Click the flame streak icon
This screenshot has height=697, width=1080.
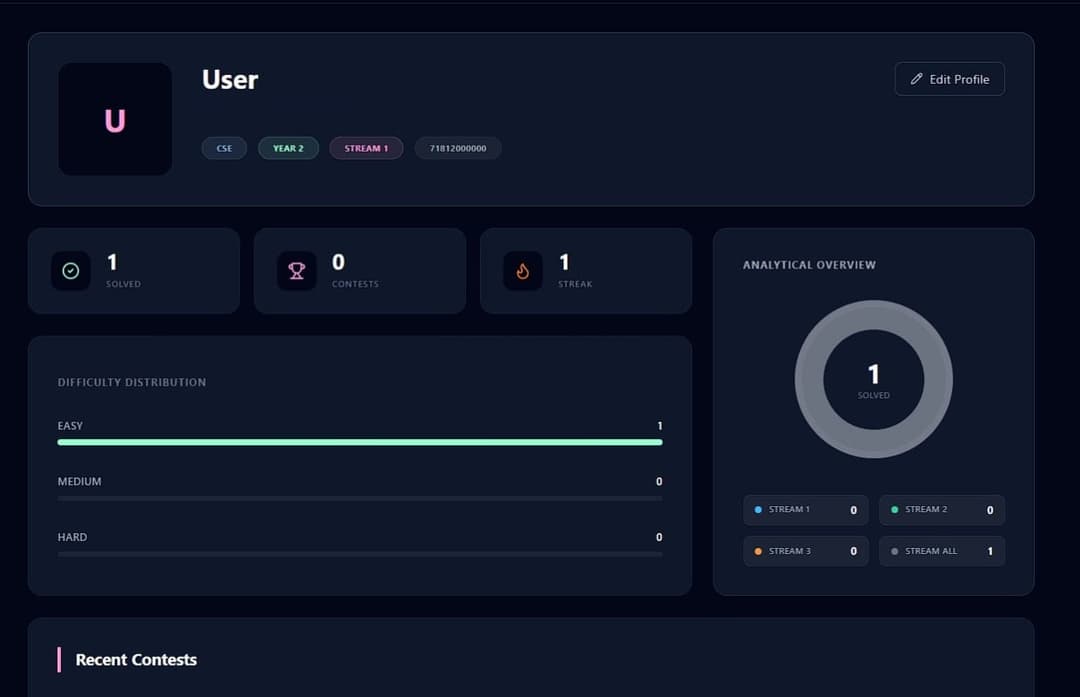tap(522, 270)
